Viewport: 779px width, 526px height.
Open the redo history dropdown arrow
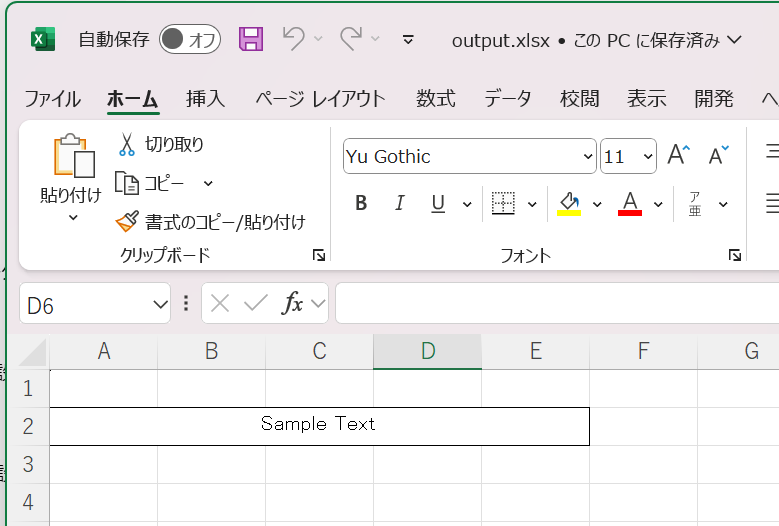pos(376,39)
